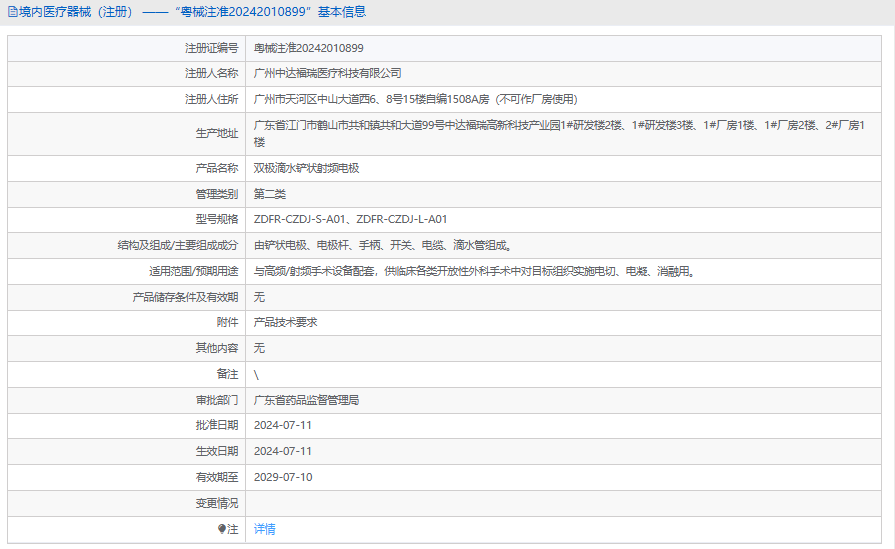Click the 审批部门 label
Image resolution: width=895 pixels, height=549 pixels.
[x=216, y=400]
